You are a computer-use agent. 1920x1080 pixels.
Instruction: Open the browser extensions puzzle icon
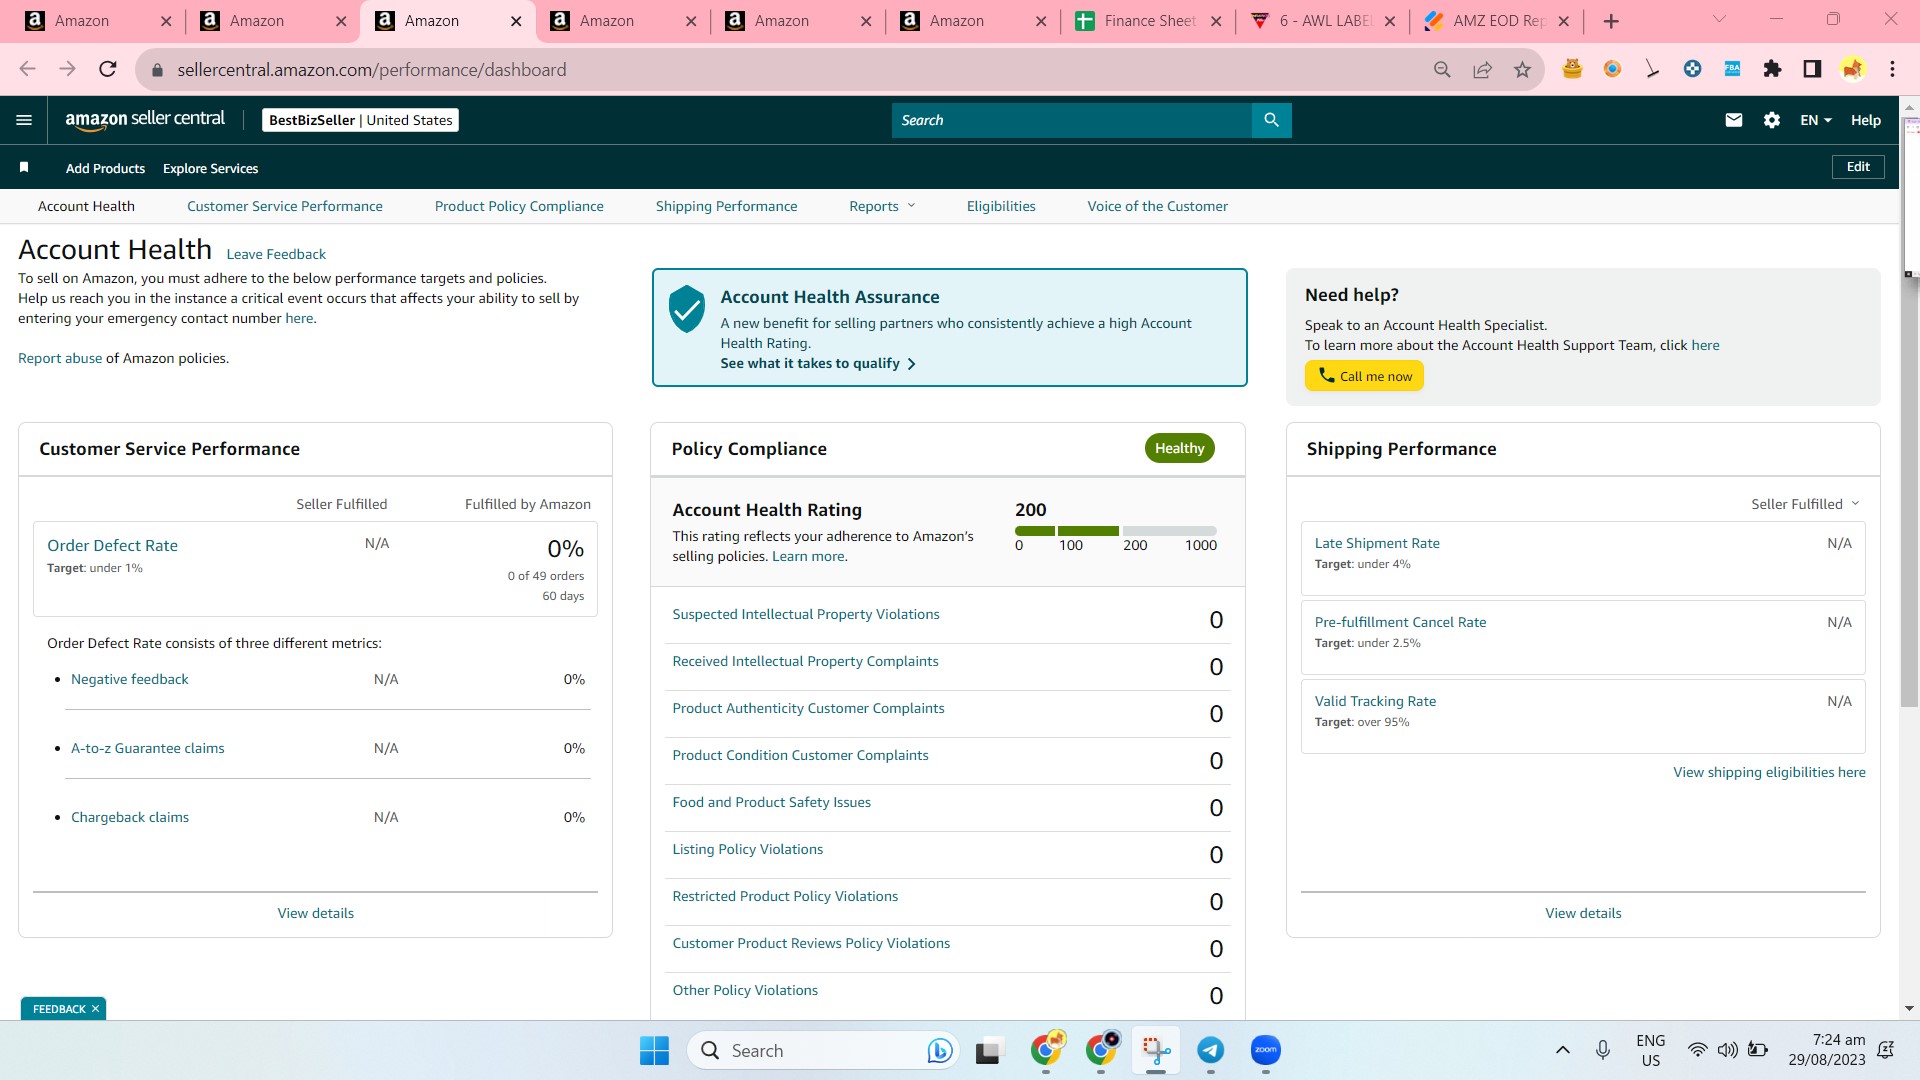click(1772, 69)
